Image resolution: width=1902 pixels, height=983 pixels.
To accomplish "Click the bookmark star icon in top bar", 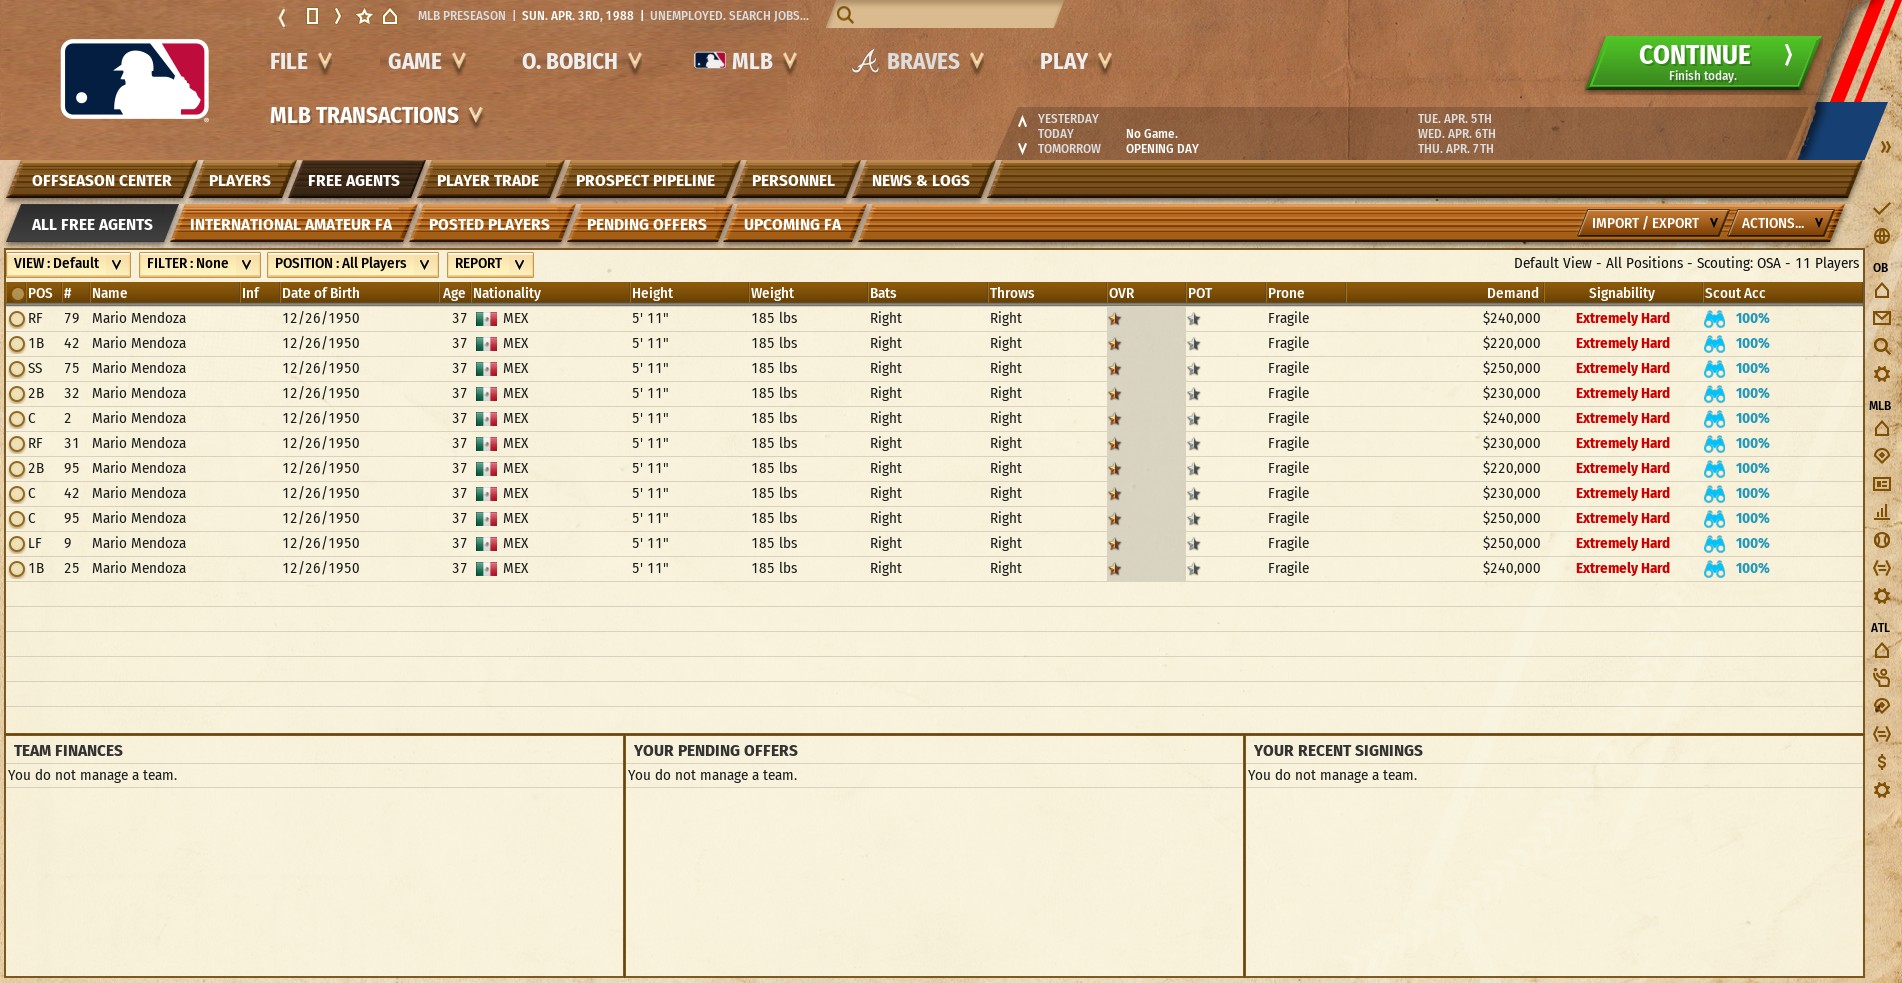I will click(x=364, y=16).
